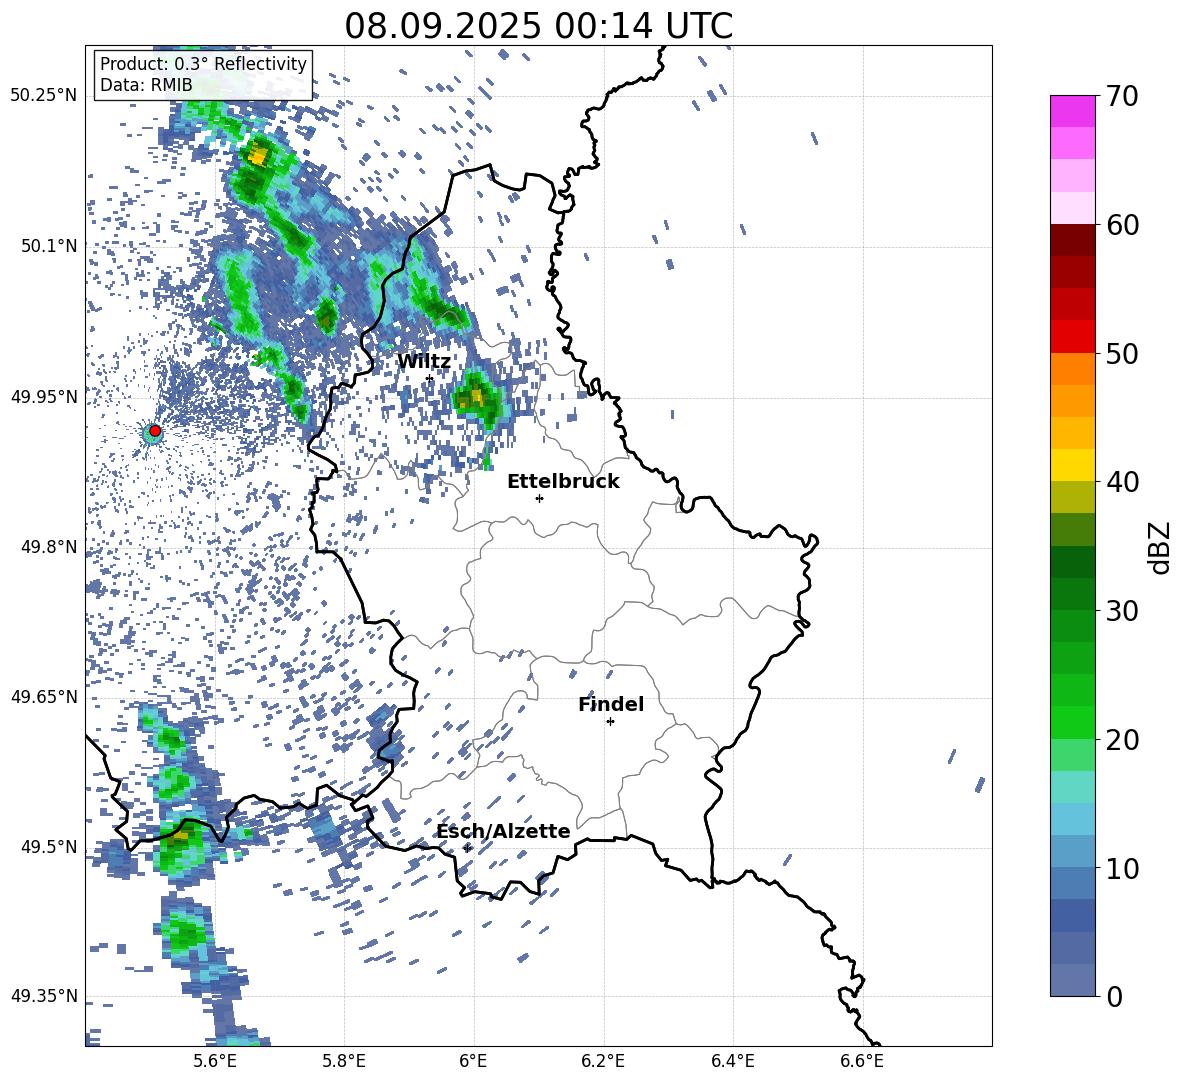Click the Data: RMIB text
This screenshot has height=1081, width=1184.
point(146,85)
